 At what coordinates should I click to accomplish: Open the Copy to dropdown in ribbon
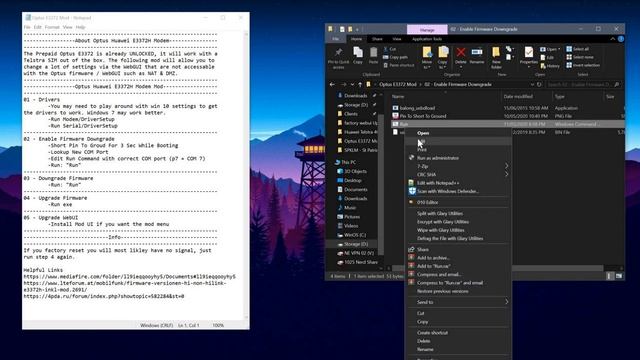(x=443, y=58)
